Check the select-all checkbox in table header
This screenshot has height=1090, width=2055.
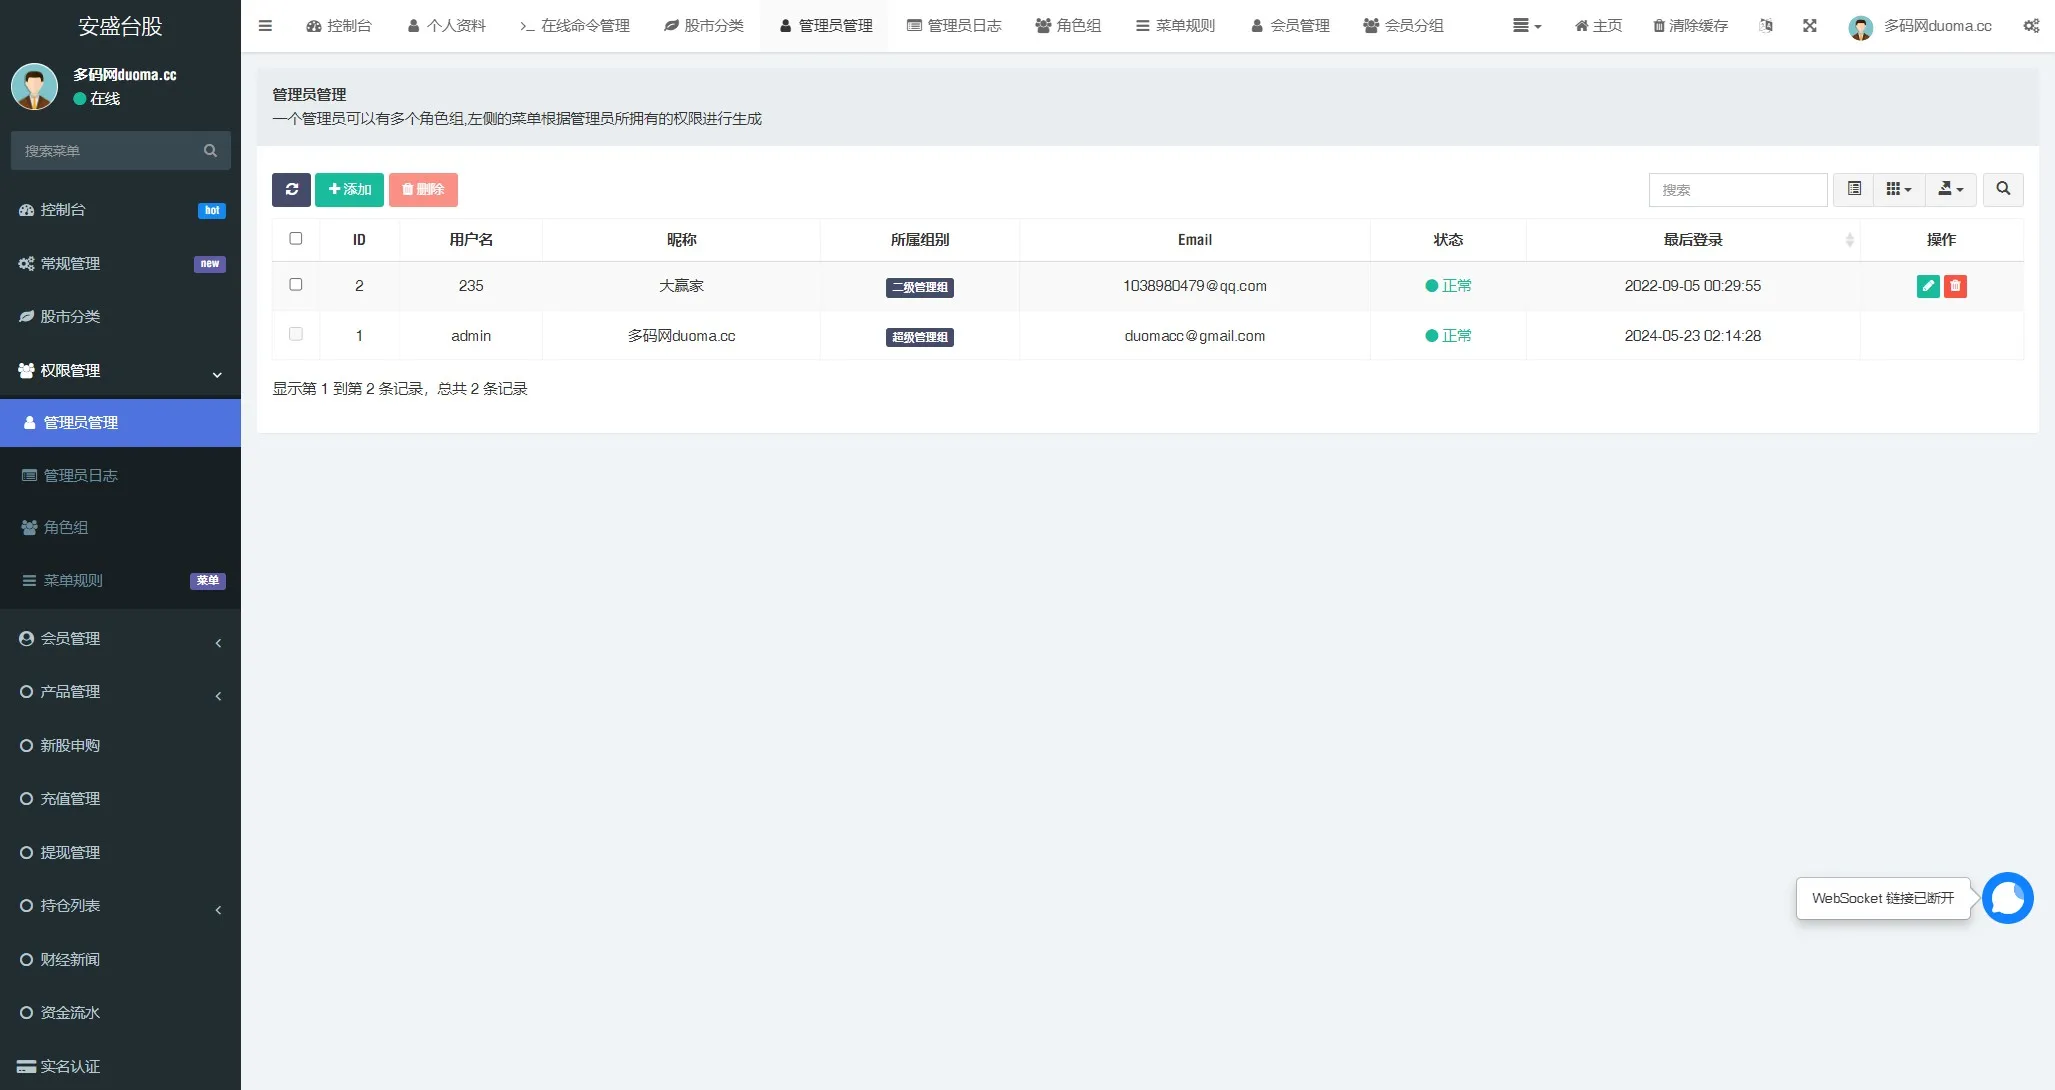click(296, 238)
